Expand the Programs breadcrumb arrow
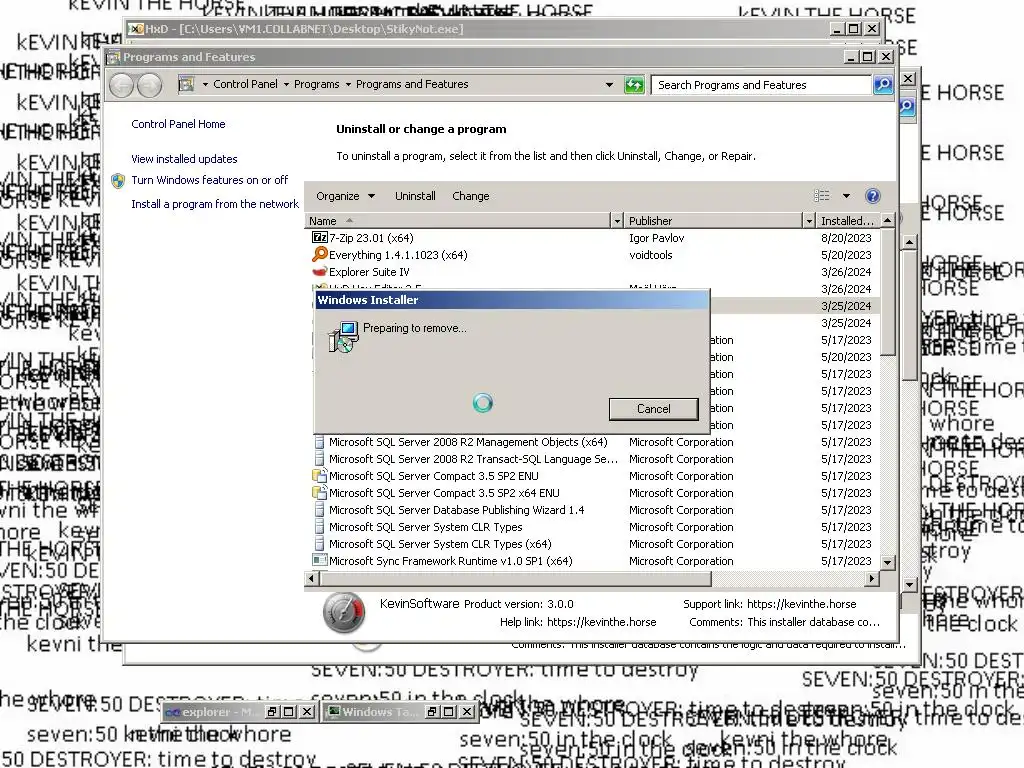The image size is (1024, 768). point(348,84)
